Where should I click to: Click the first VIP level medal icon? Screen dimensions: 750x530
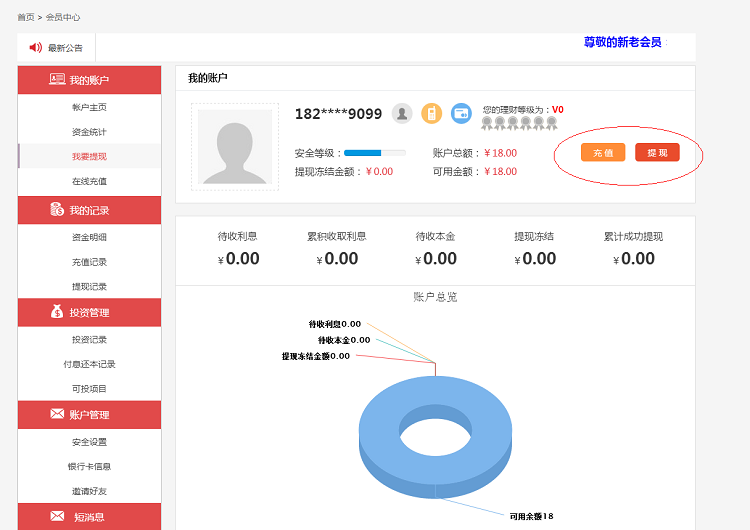tap(487, 123)
